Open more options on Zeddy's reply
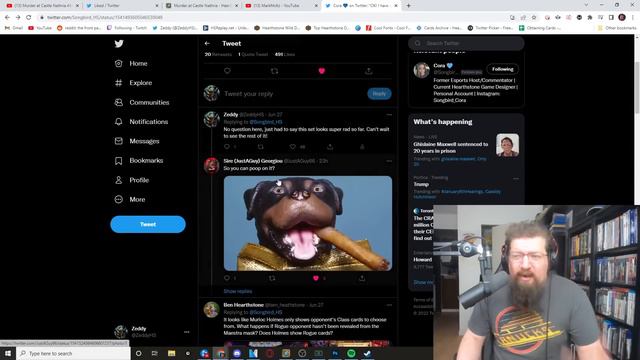The image size is (640, 360). point(389,115)
